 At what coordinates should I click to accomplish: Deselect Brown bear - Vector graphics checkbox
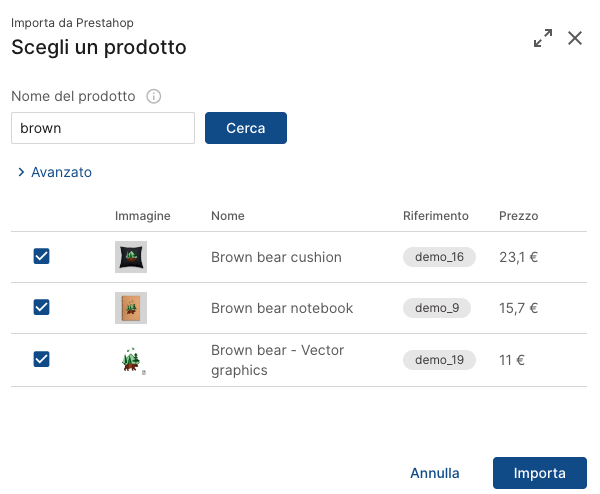pos(42,359)
